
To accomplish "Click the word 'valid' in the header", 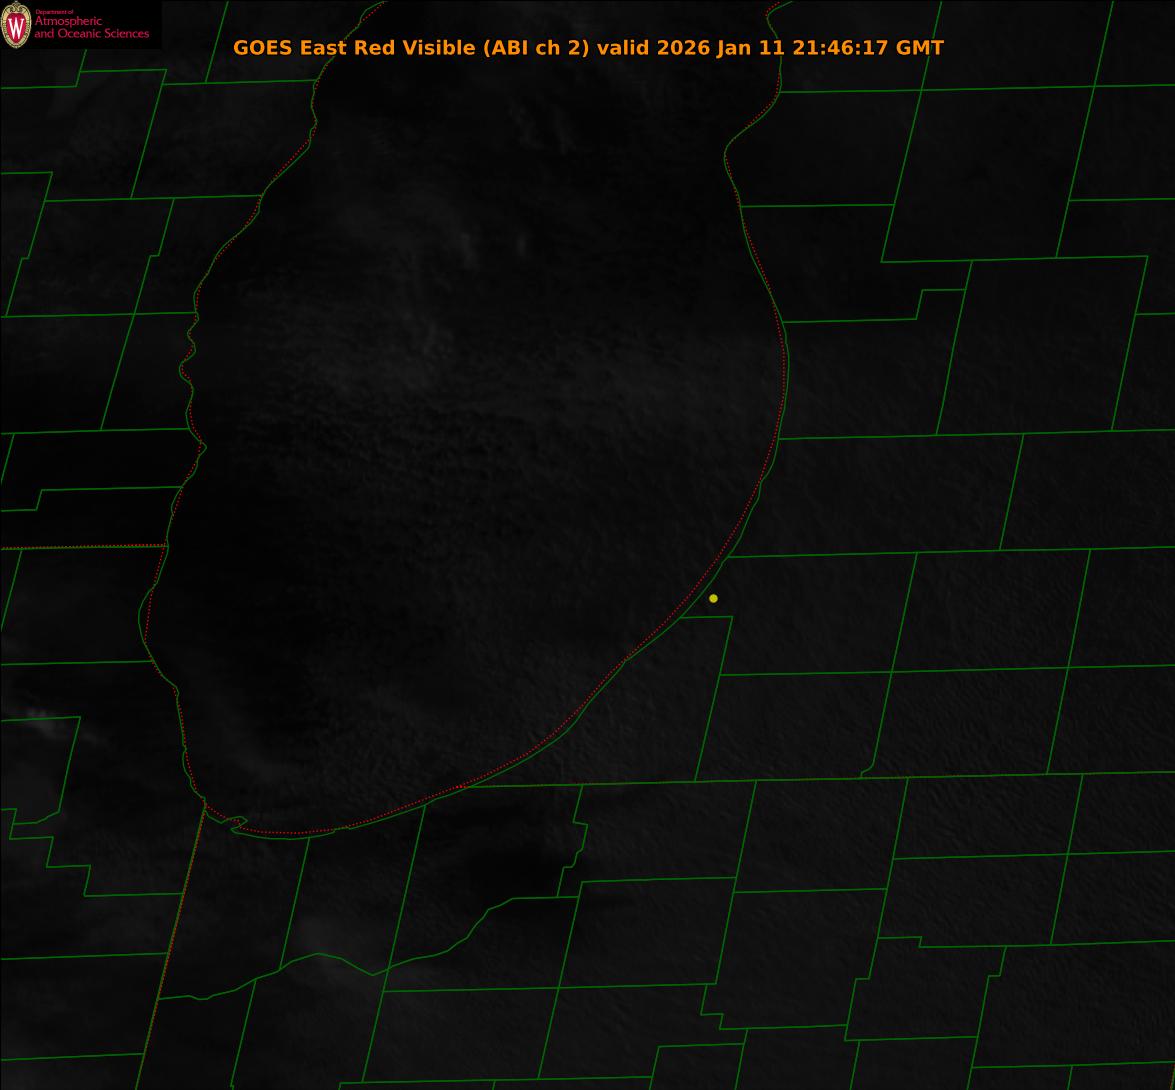I will tap(624, 48).
